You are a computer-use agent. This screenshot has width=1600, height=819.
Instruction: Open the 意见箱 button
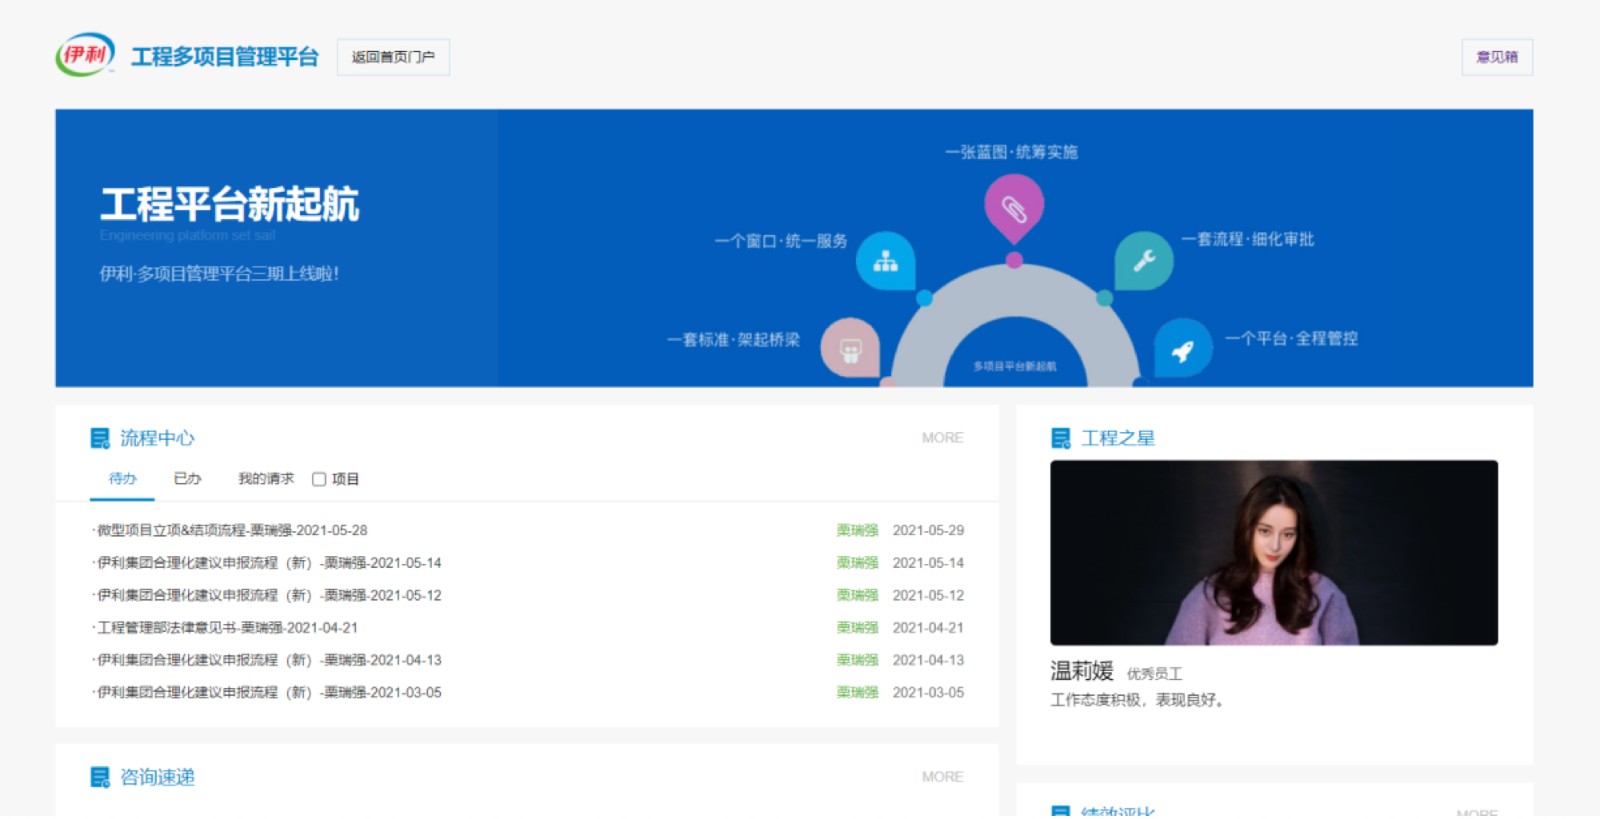pos(1497,57)
